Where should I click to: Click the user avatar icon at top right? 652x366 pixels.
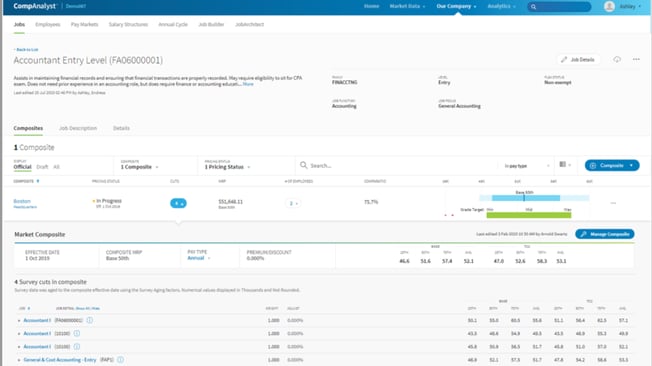pyautogui.click(x=609, y=6)
